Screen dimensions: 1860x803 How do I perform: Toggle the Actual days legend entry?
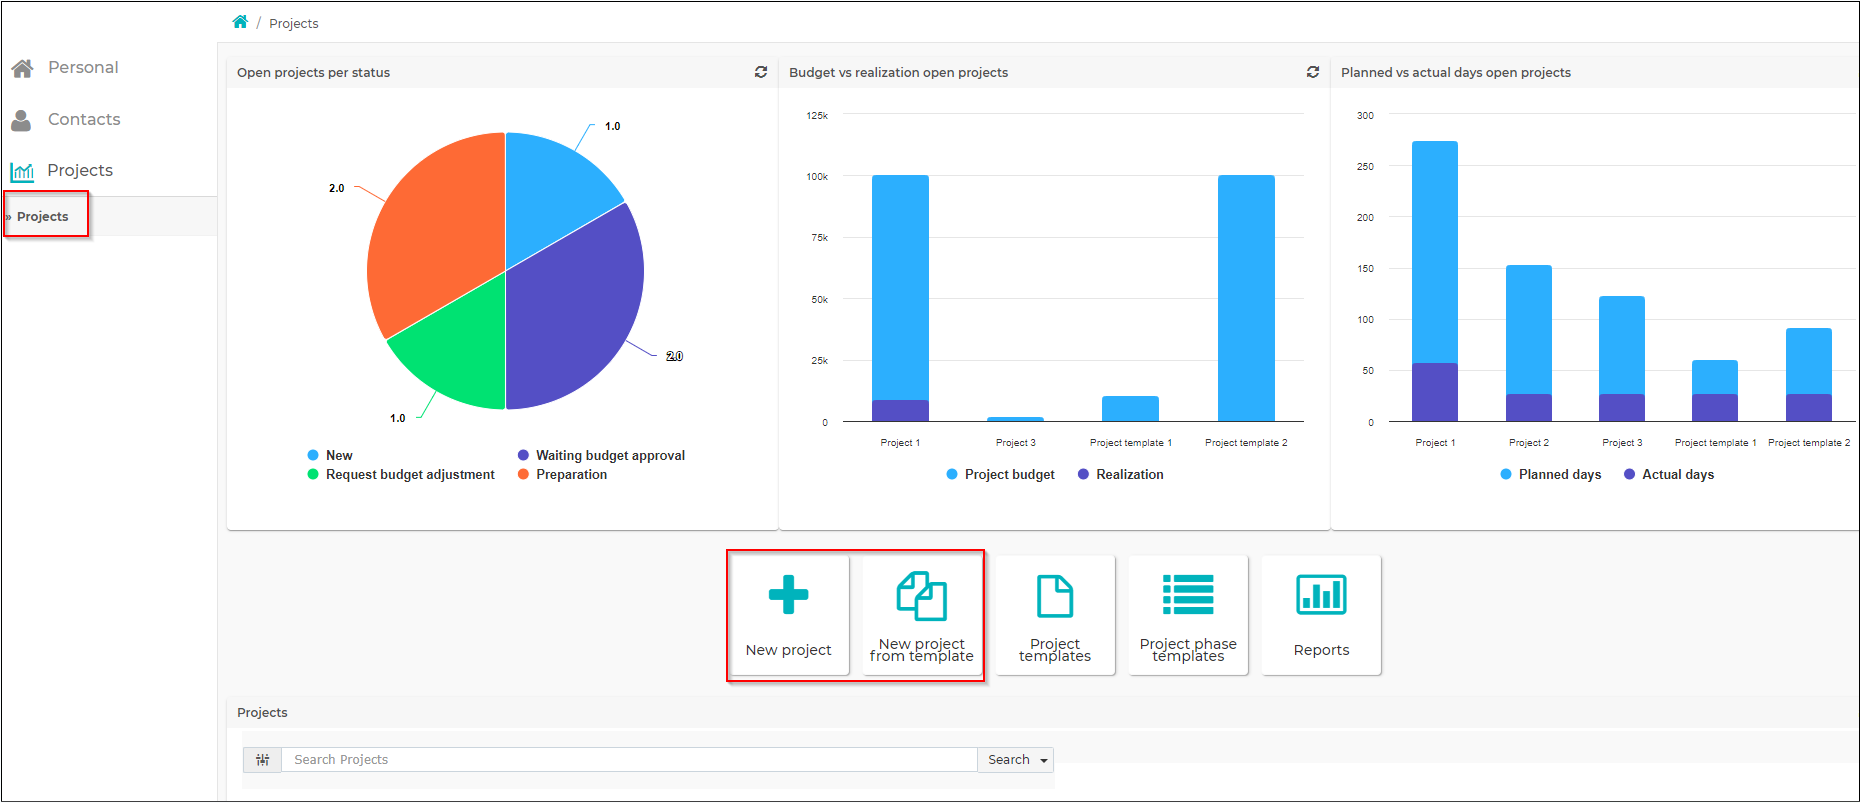click(1668, 474)
